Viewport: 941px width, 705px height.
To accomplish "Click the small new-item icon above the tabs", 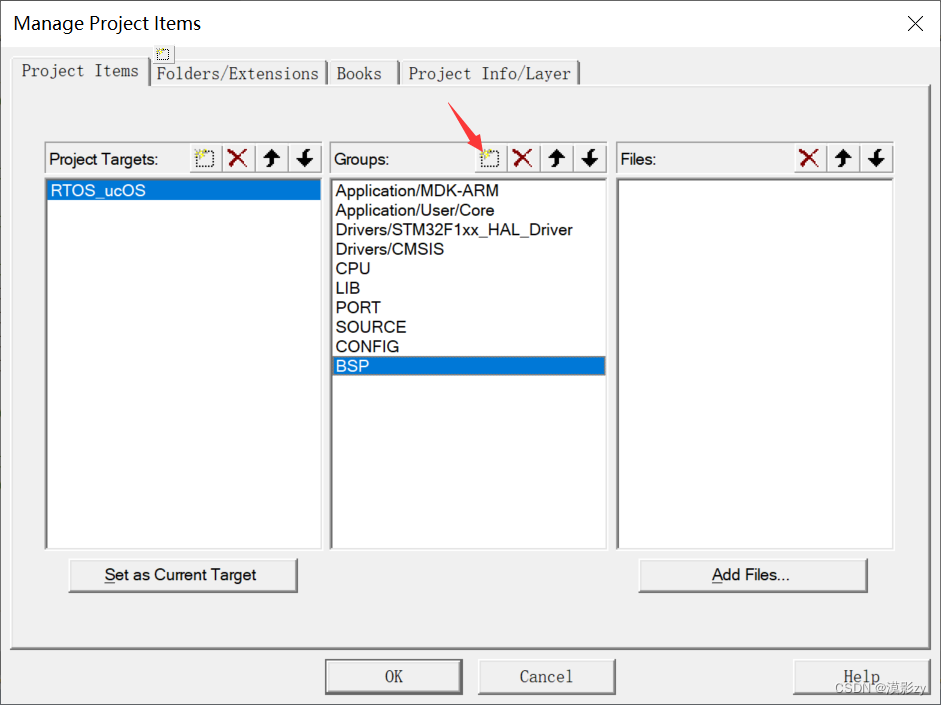I will (163, 54).
